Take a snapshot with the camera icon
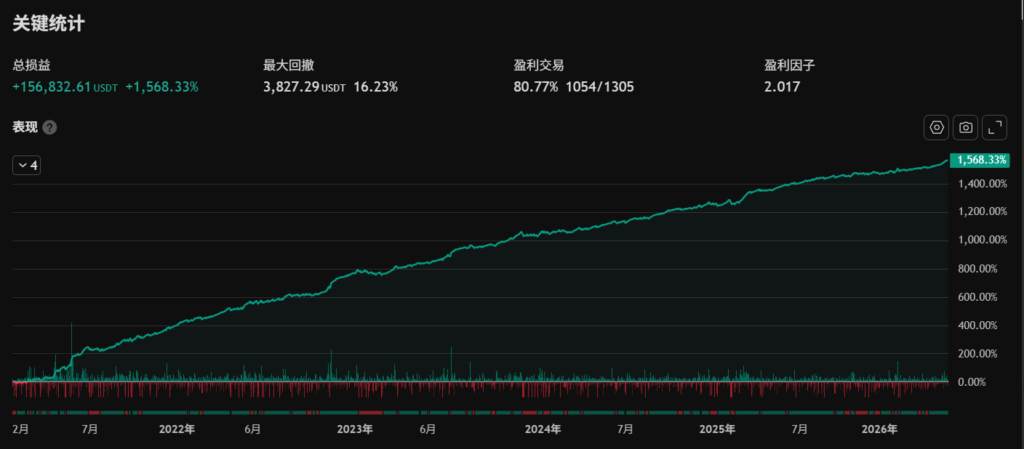The image size is (1024, 449). tap(965, 127)
